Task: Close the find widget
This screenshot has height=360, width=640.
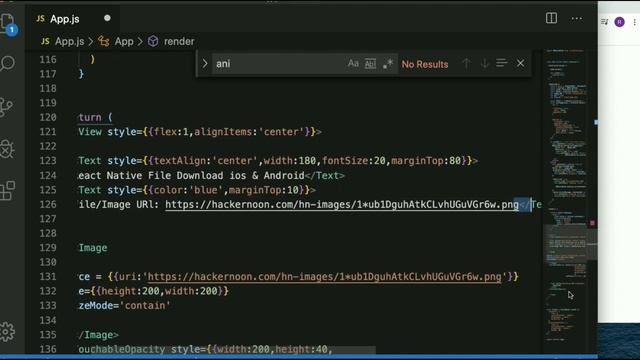Action: 520,64
